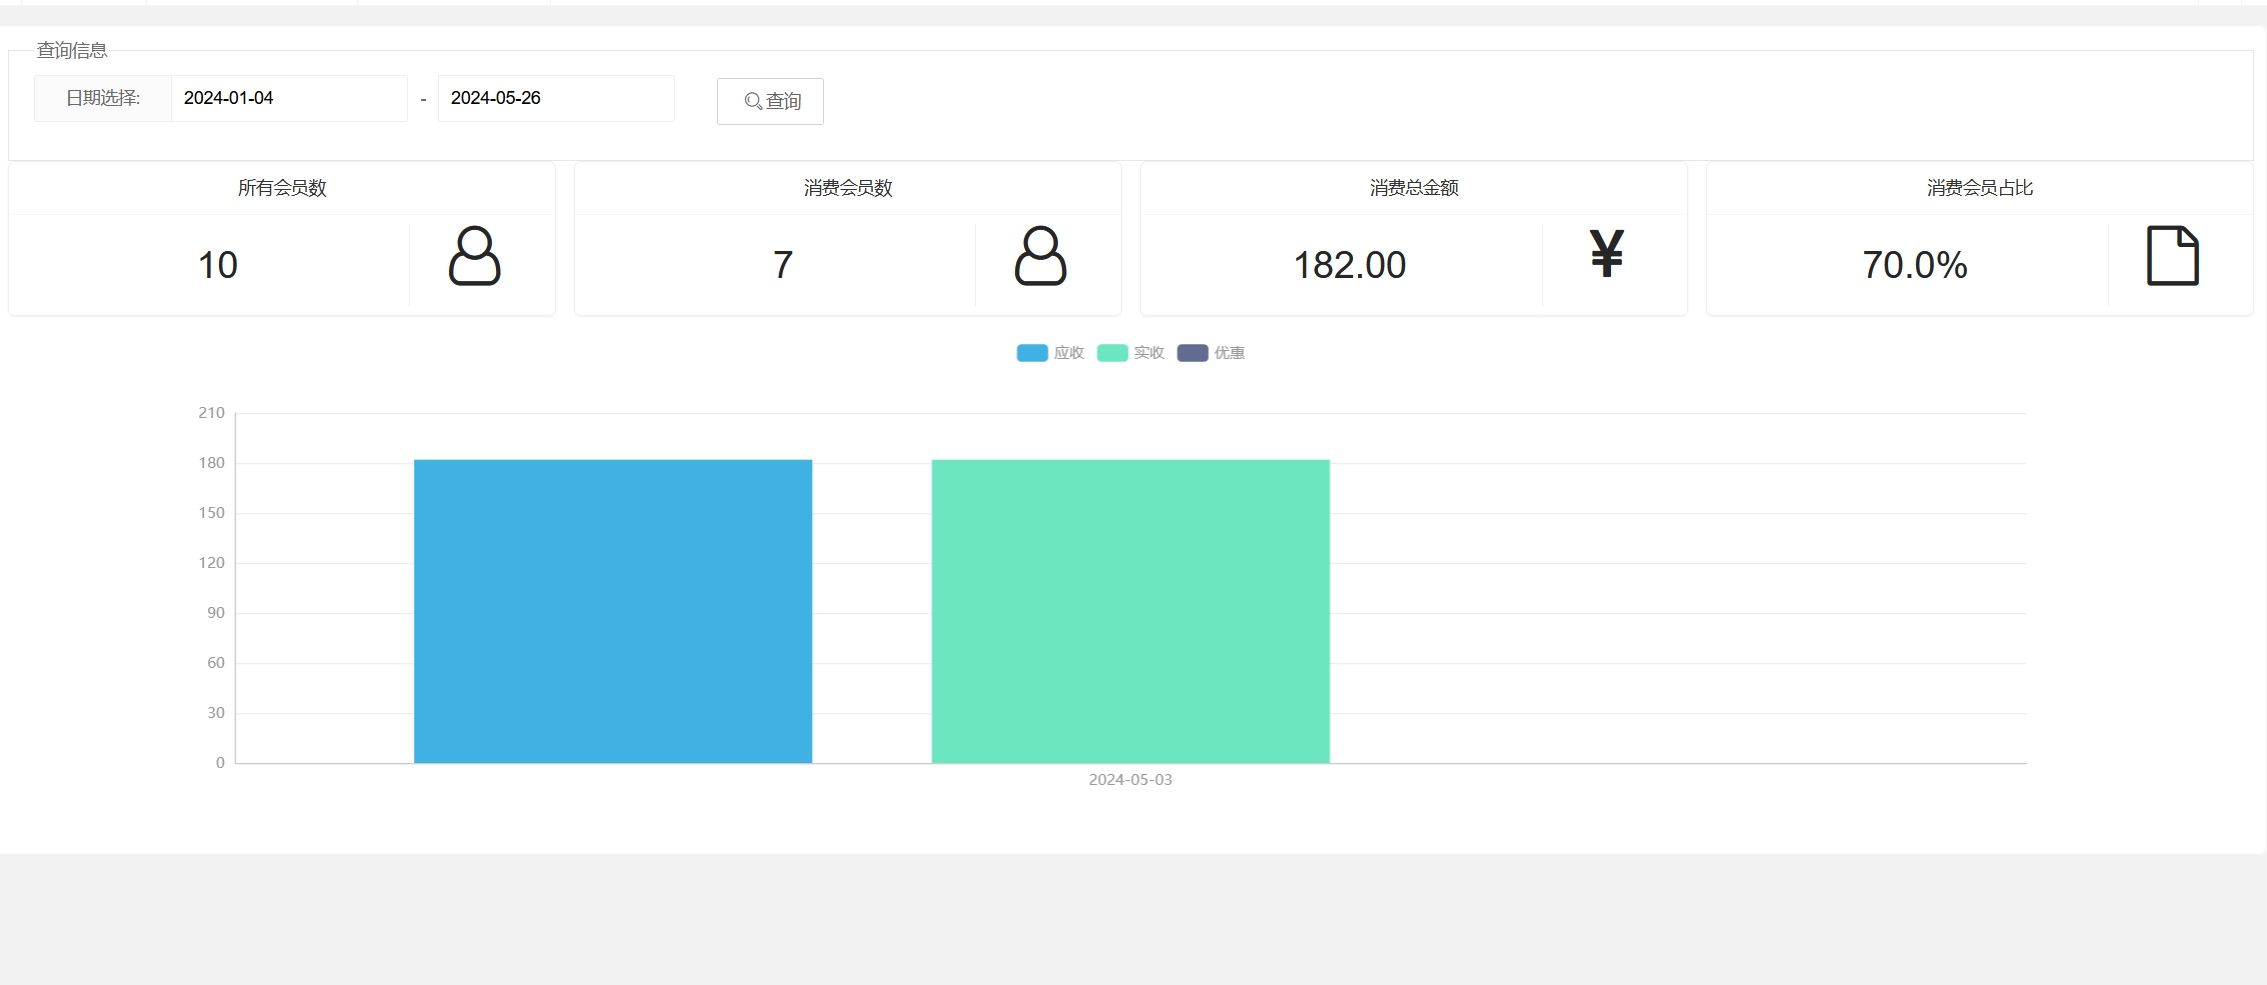Toggle the 优惠 legend series

click(1211, 353)
